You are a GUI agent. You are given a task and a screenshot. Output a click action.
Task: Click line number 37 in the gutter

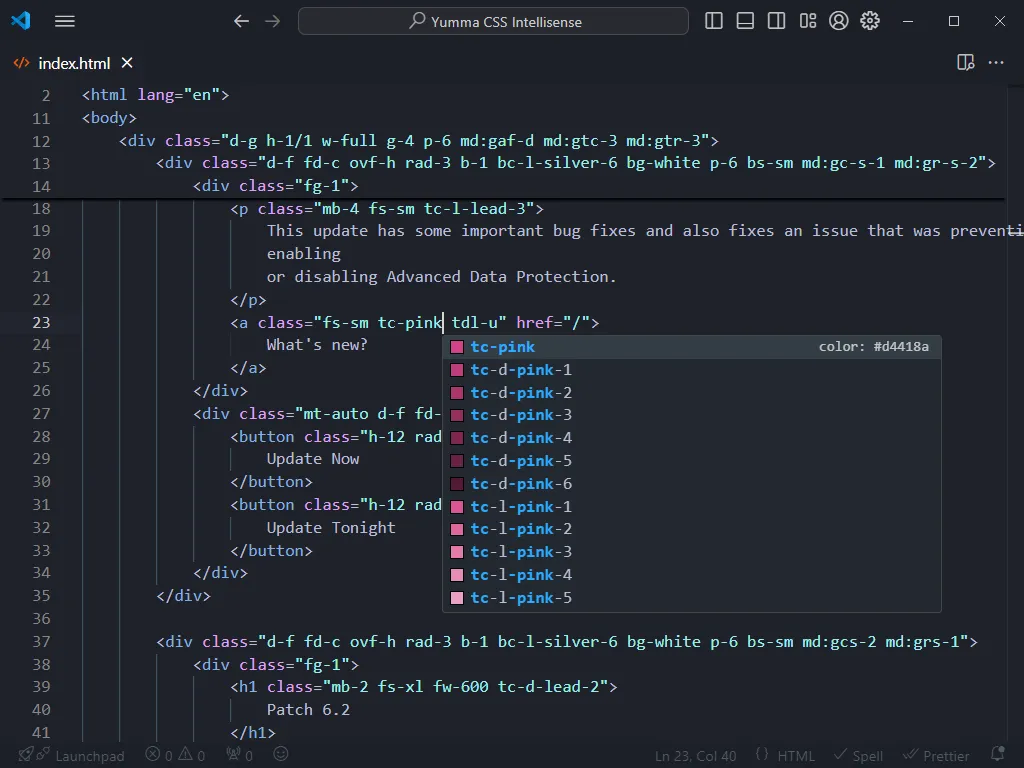click(x=41, y=642)
